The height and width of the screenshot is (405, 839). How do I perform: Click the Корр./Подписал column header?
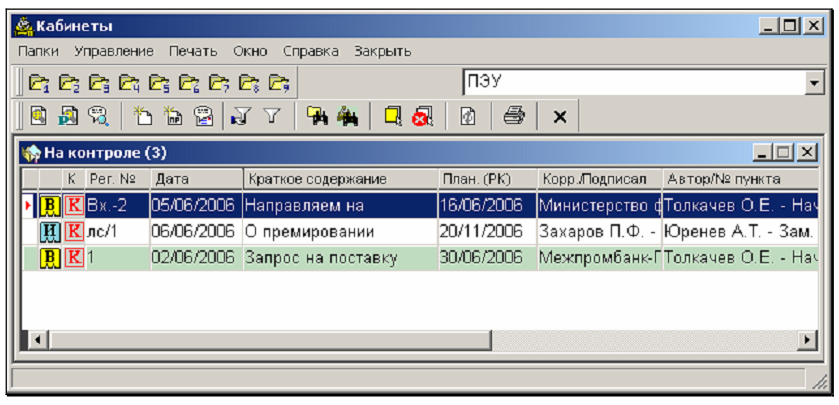pos(600,180)
